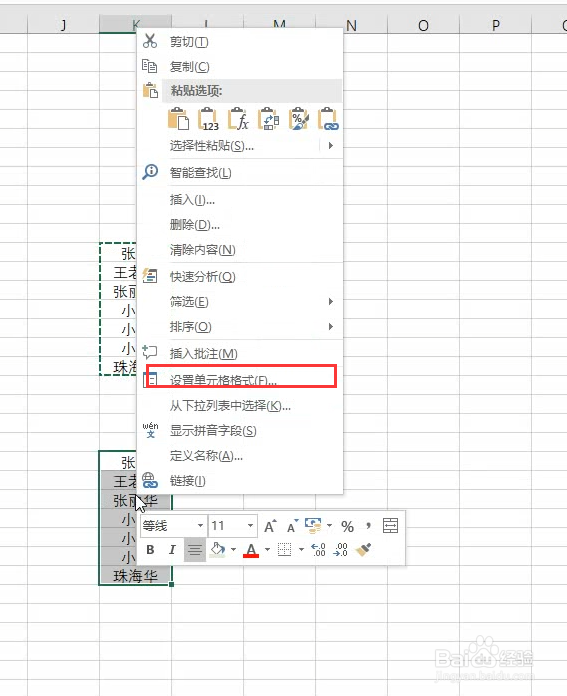567x696 pixels.
Task: Expand the 选择性粘贴 submenu arrow
Action: (x=331, y=145)
